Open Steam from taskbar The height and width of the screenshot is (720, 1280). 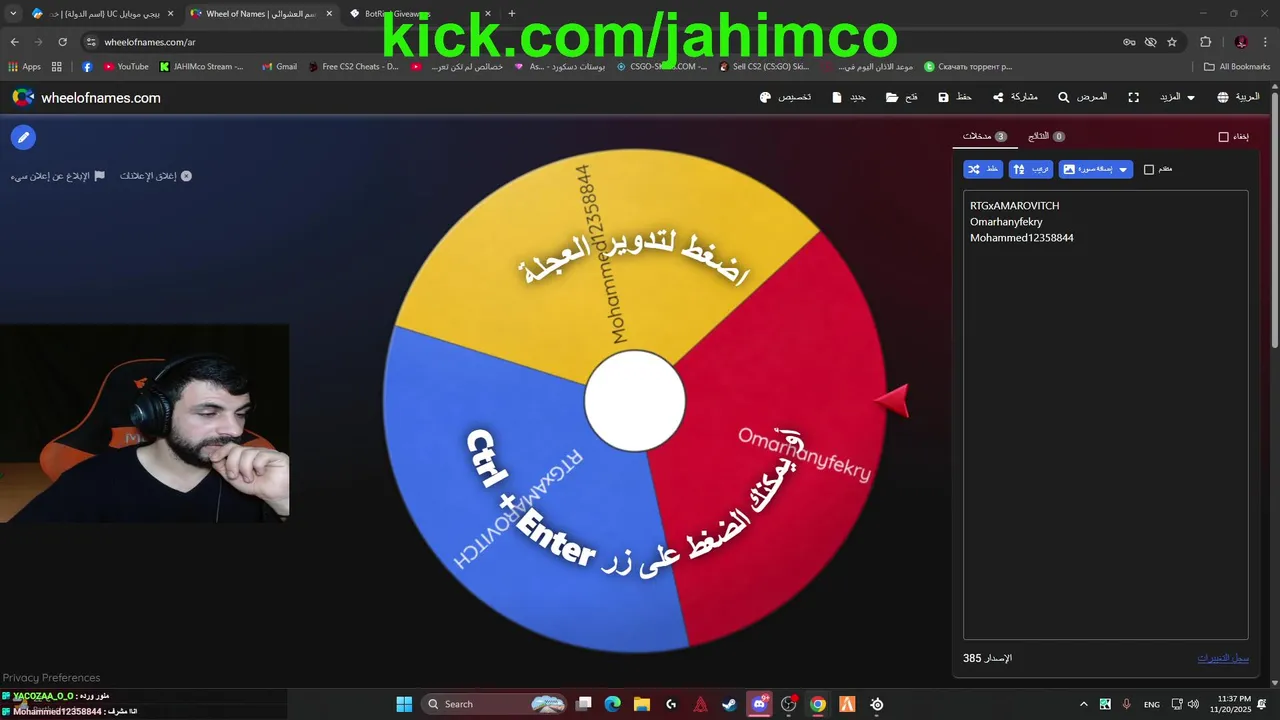730,704
